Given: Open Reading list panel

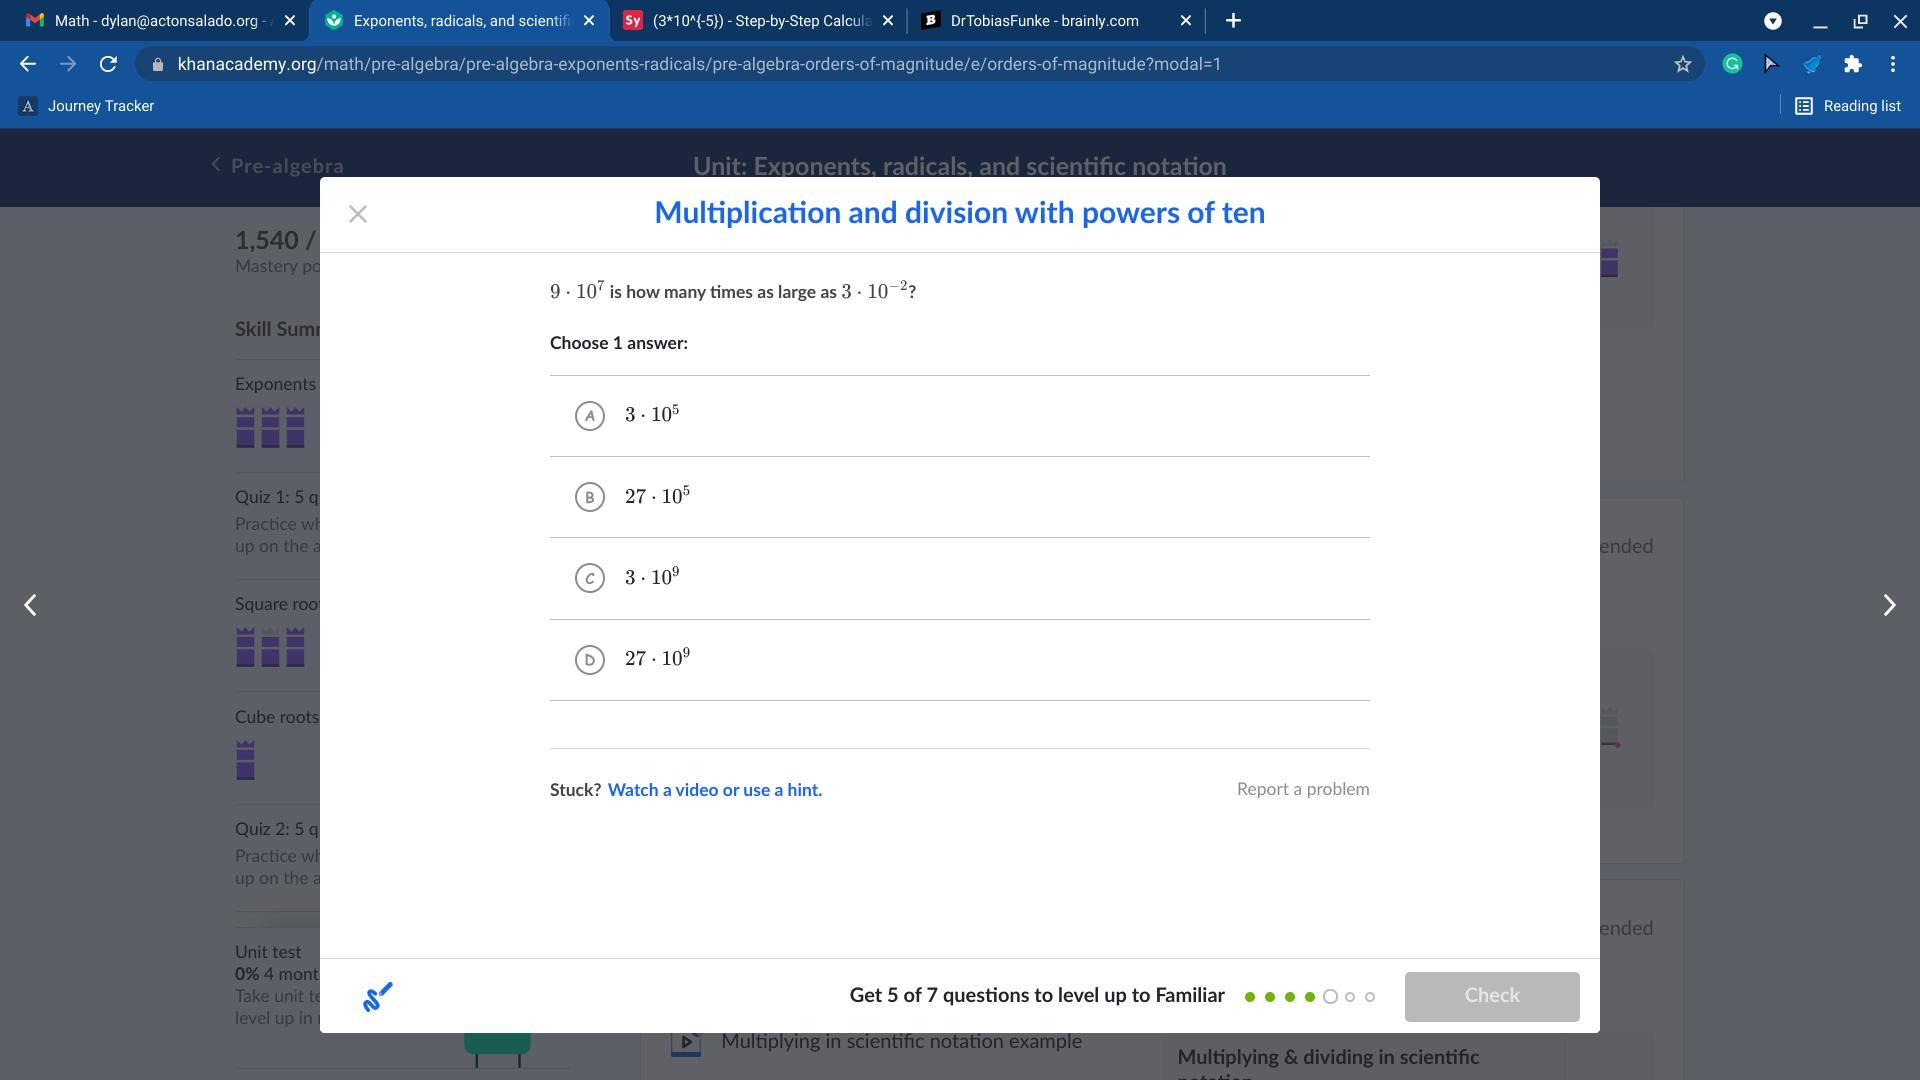Looking at the screenshot, I should pyautogui.click(x=1848, y=106).
